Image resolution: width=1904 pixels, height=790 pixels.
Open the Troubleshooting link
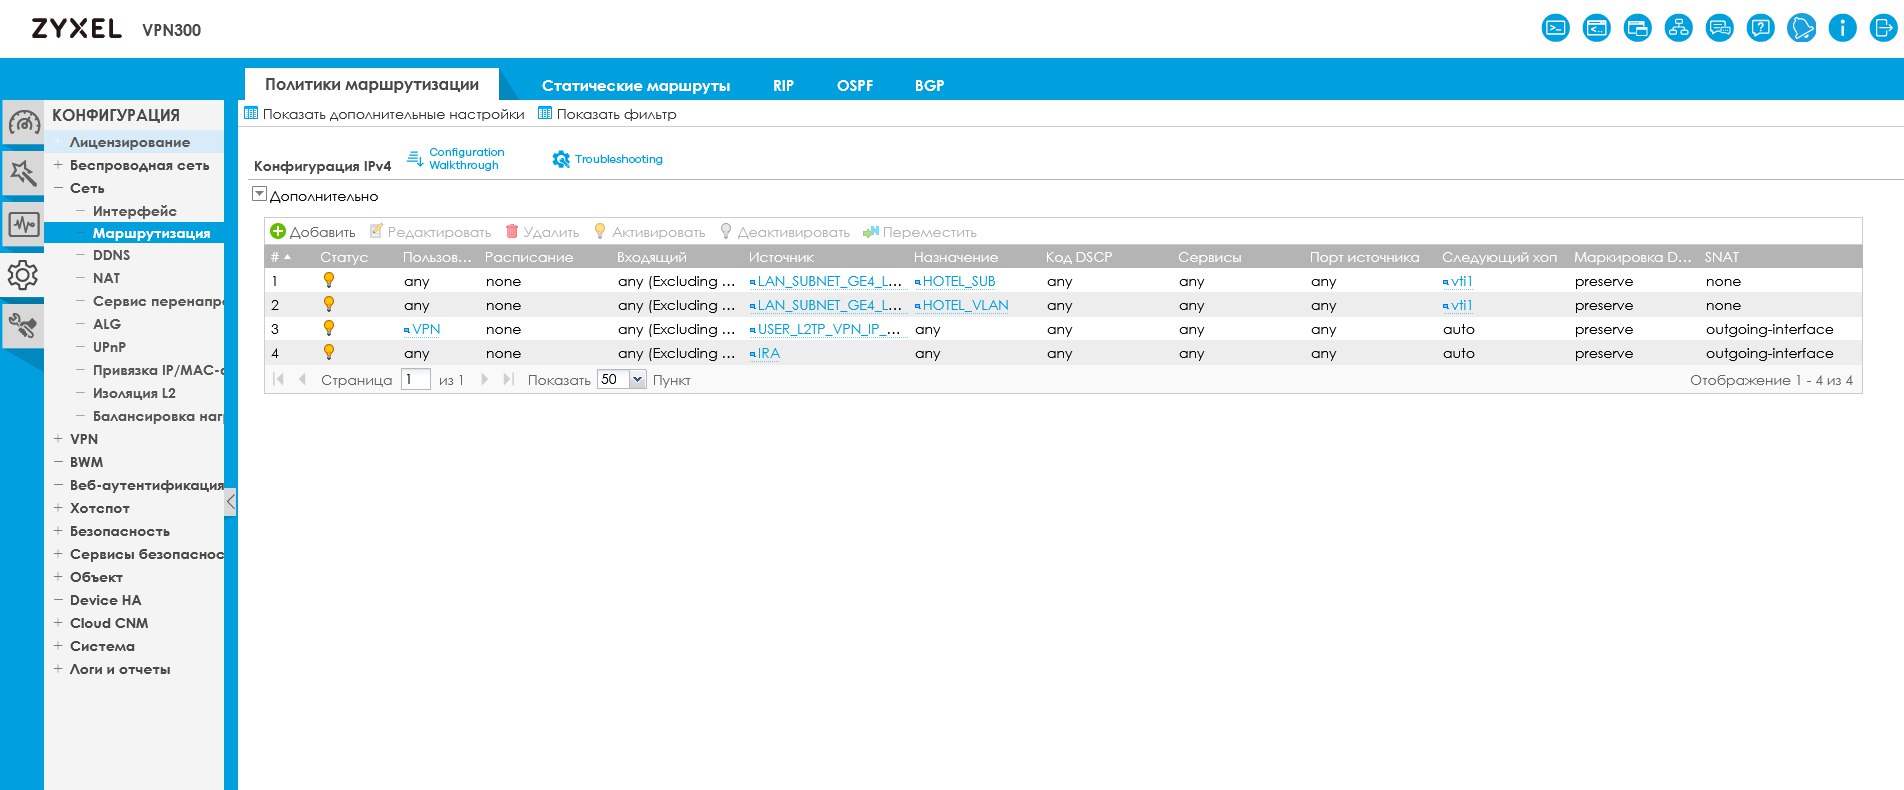click(608, 159)
